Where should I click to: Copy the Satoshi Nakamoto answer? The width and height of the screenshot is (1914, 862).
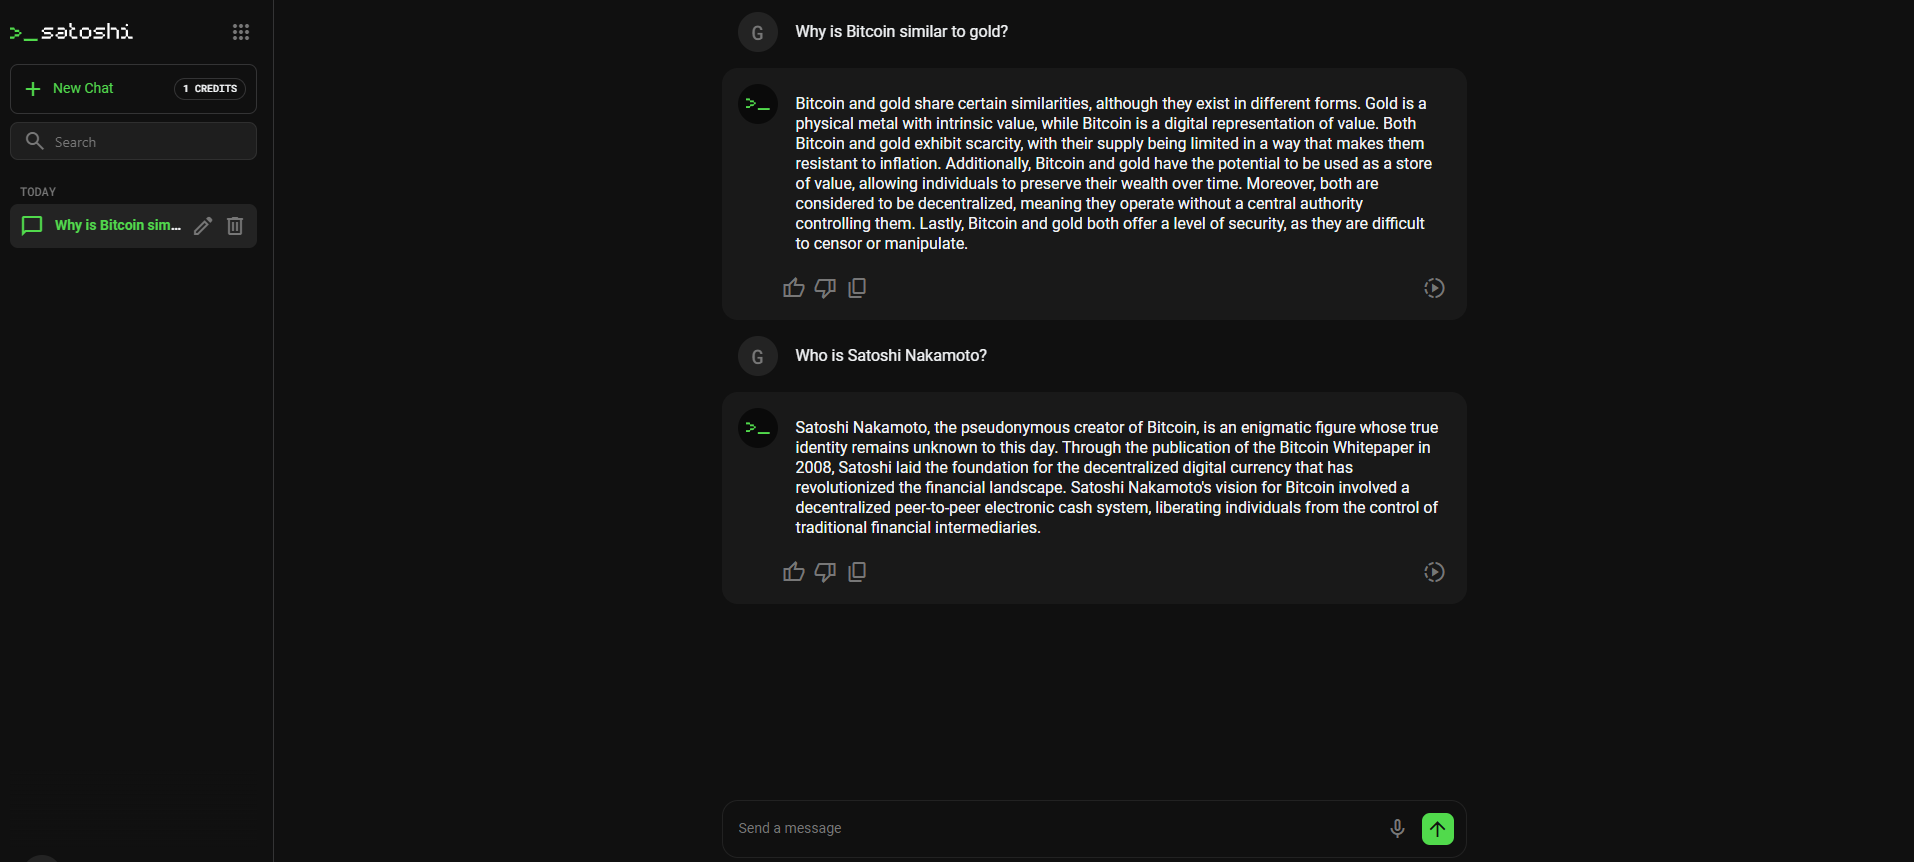pyautogui.click(x=857, y=572)
